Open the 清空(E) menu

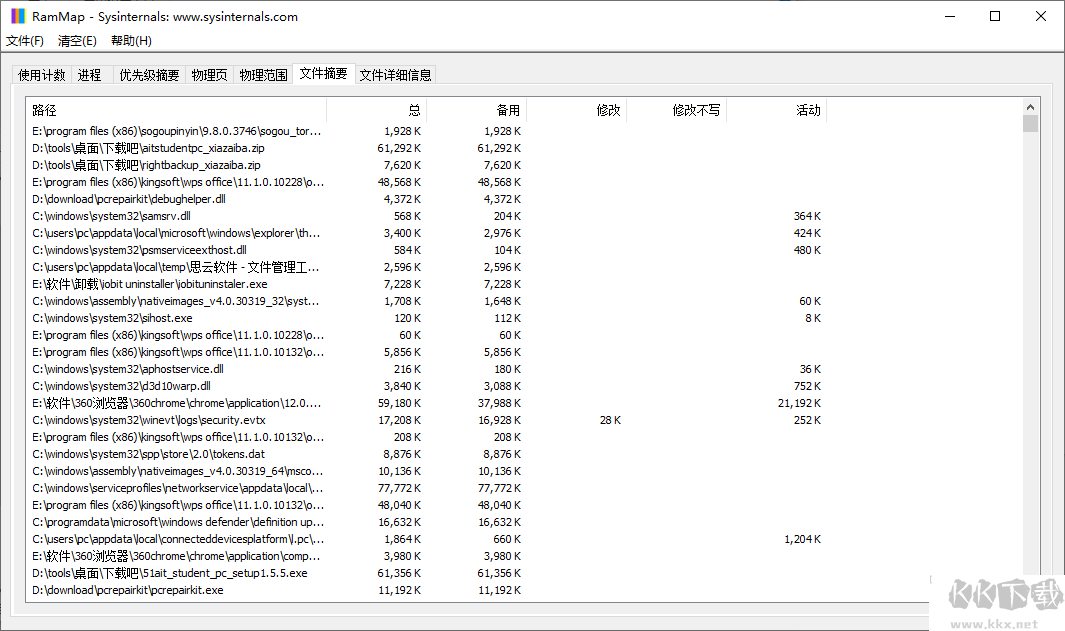[76, 40]
